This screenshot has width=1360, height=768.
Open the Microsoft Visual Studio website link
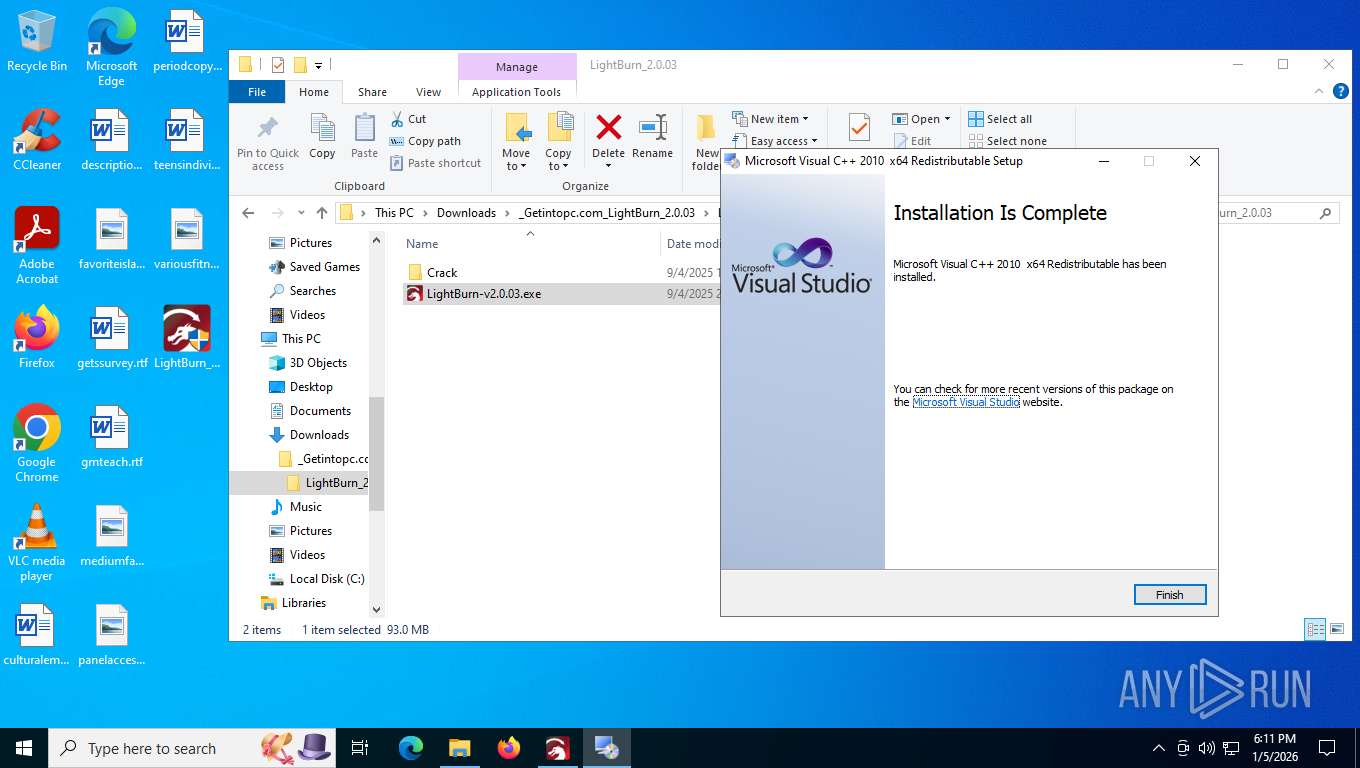coord(966,402)
